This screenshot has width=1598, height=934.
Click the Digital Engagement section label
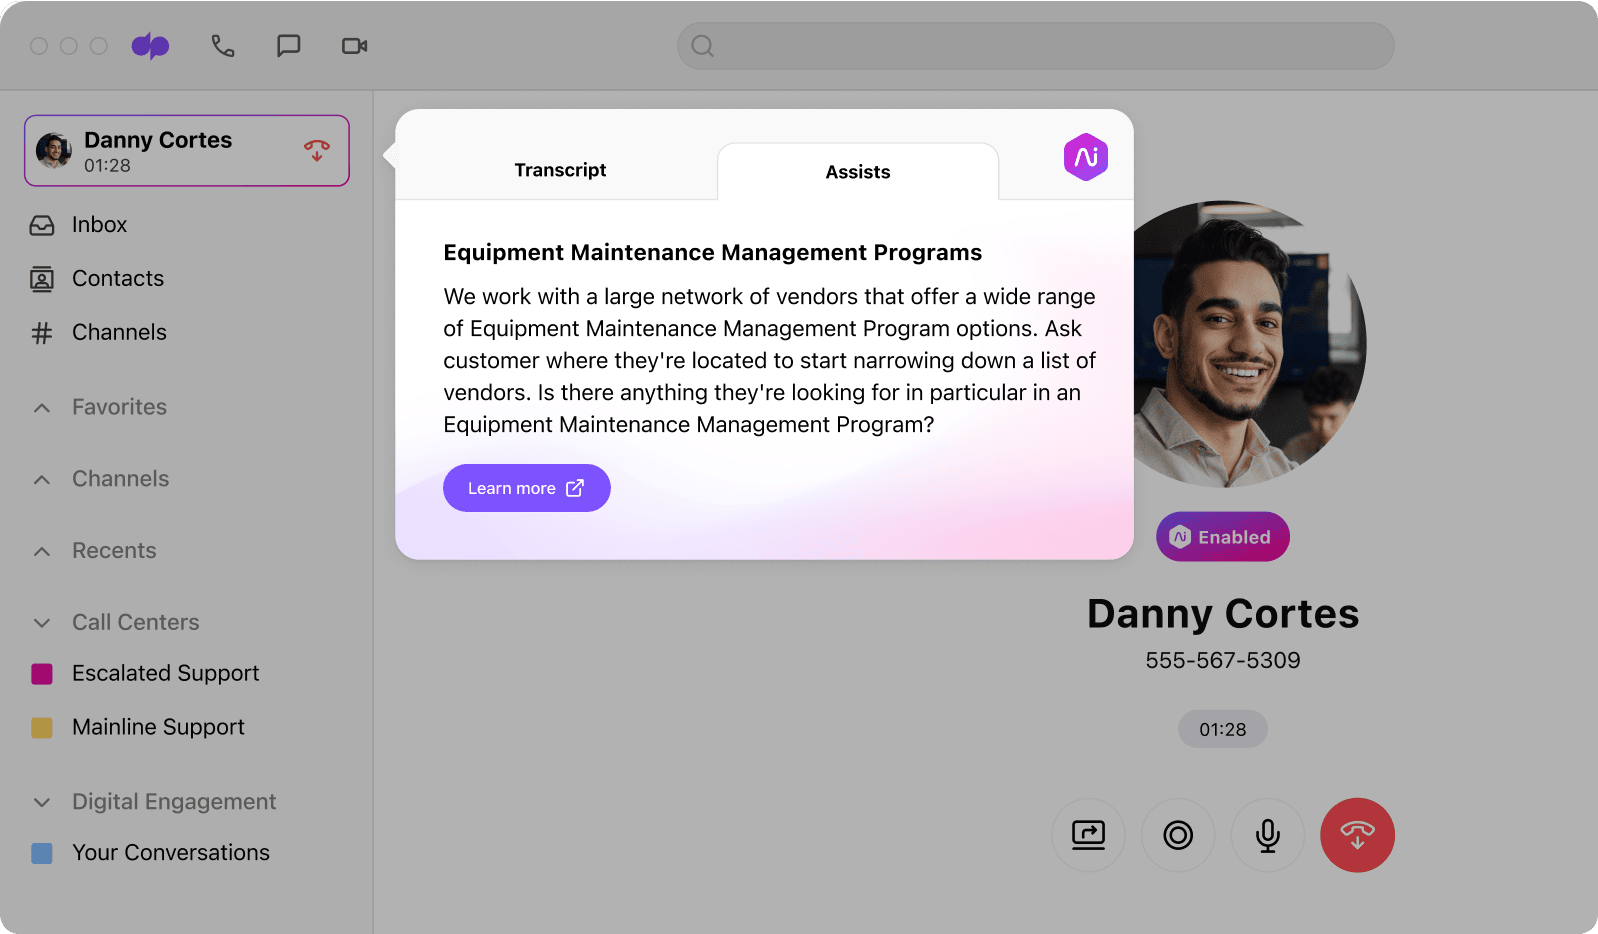coord(174,802)
